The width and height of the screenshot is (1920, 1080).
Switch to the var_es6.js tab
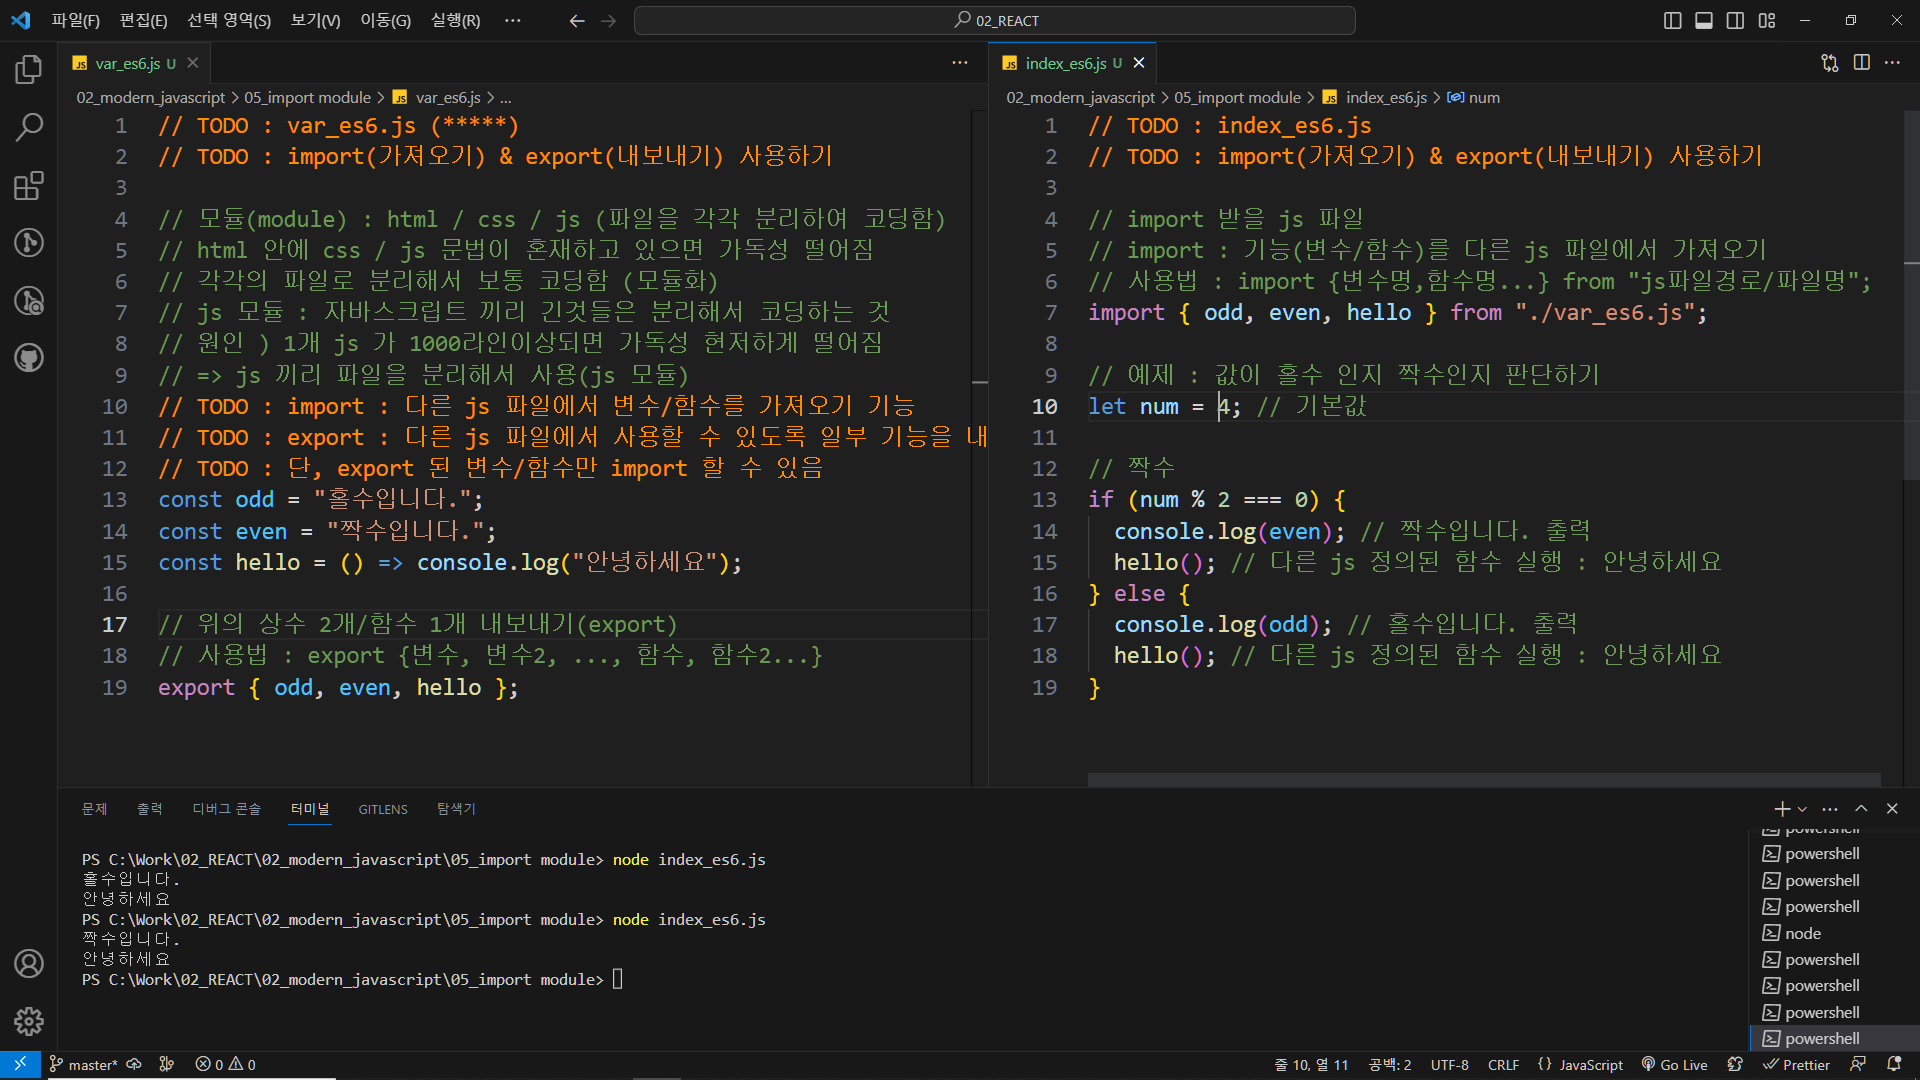(x=127, y=63)
